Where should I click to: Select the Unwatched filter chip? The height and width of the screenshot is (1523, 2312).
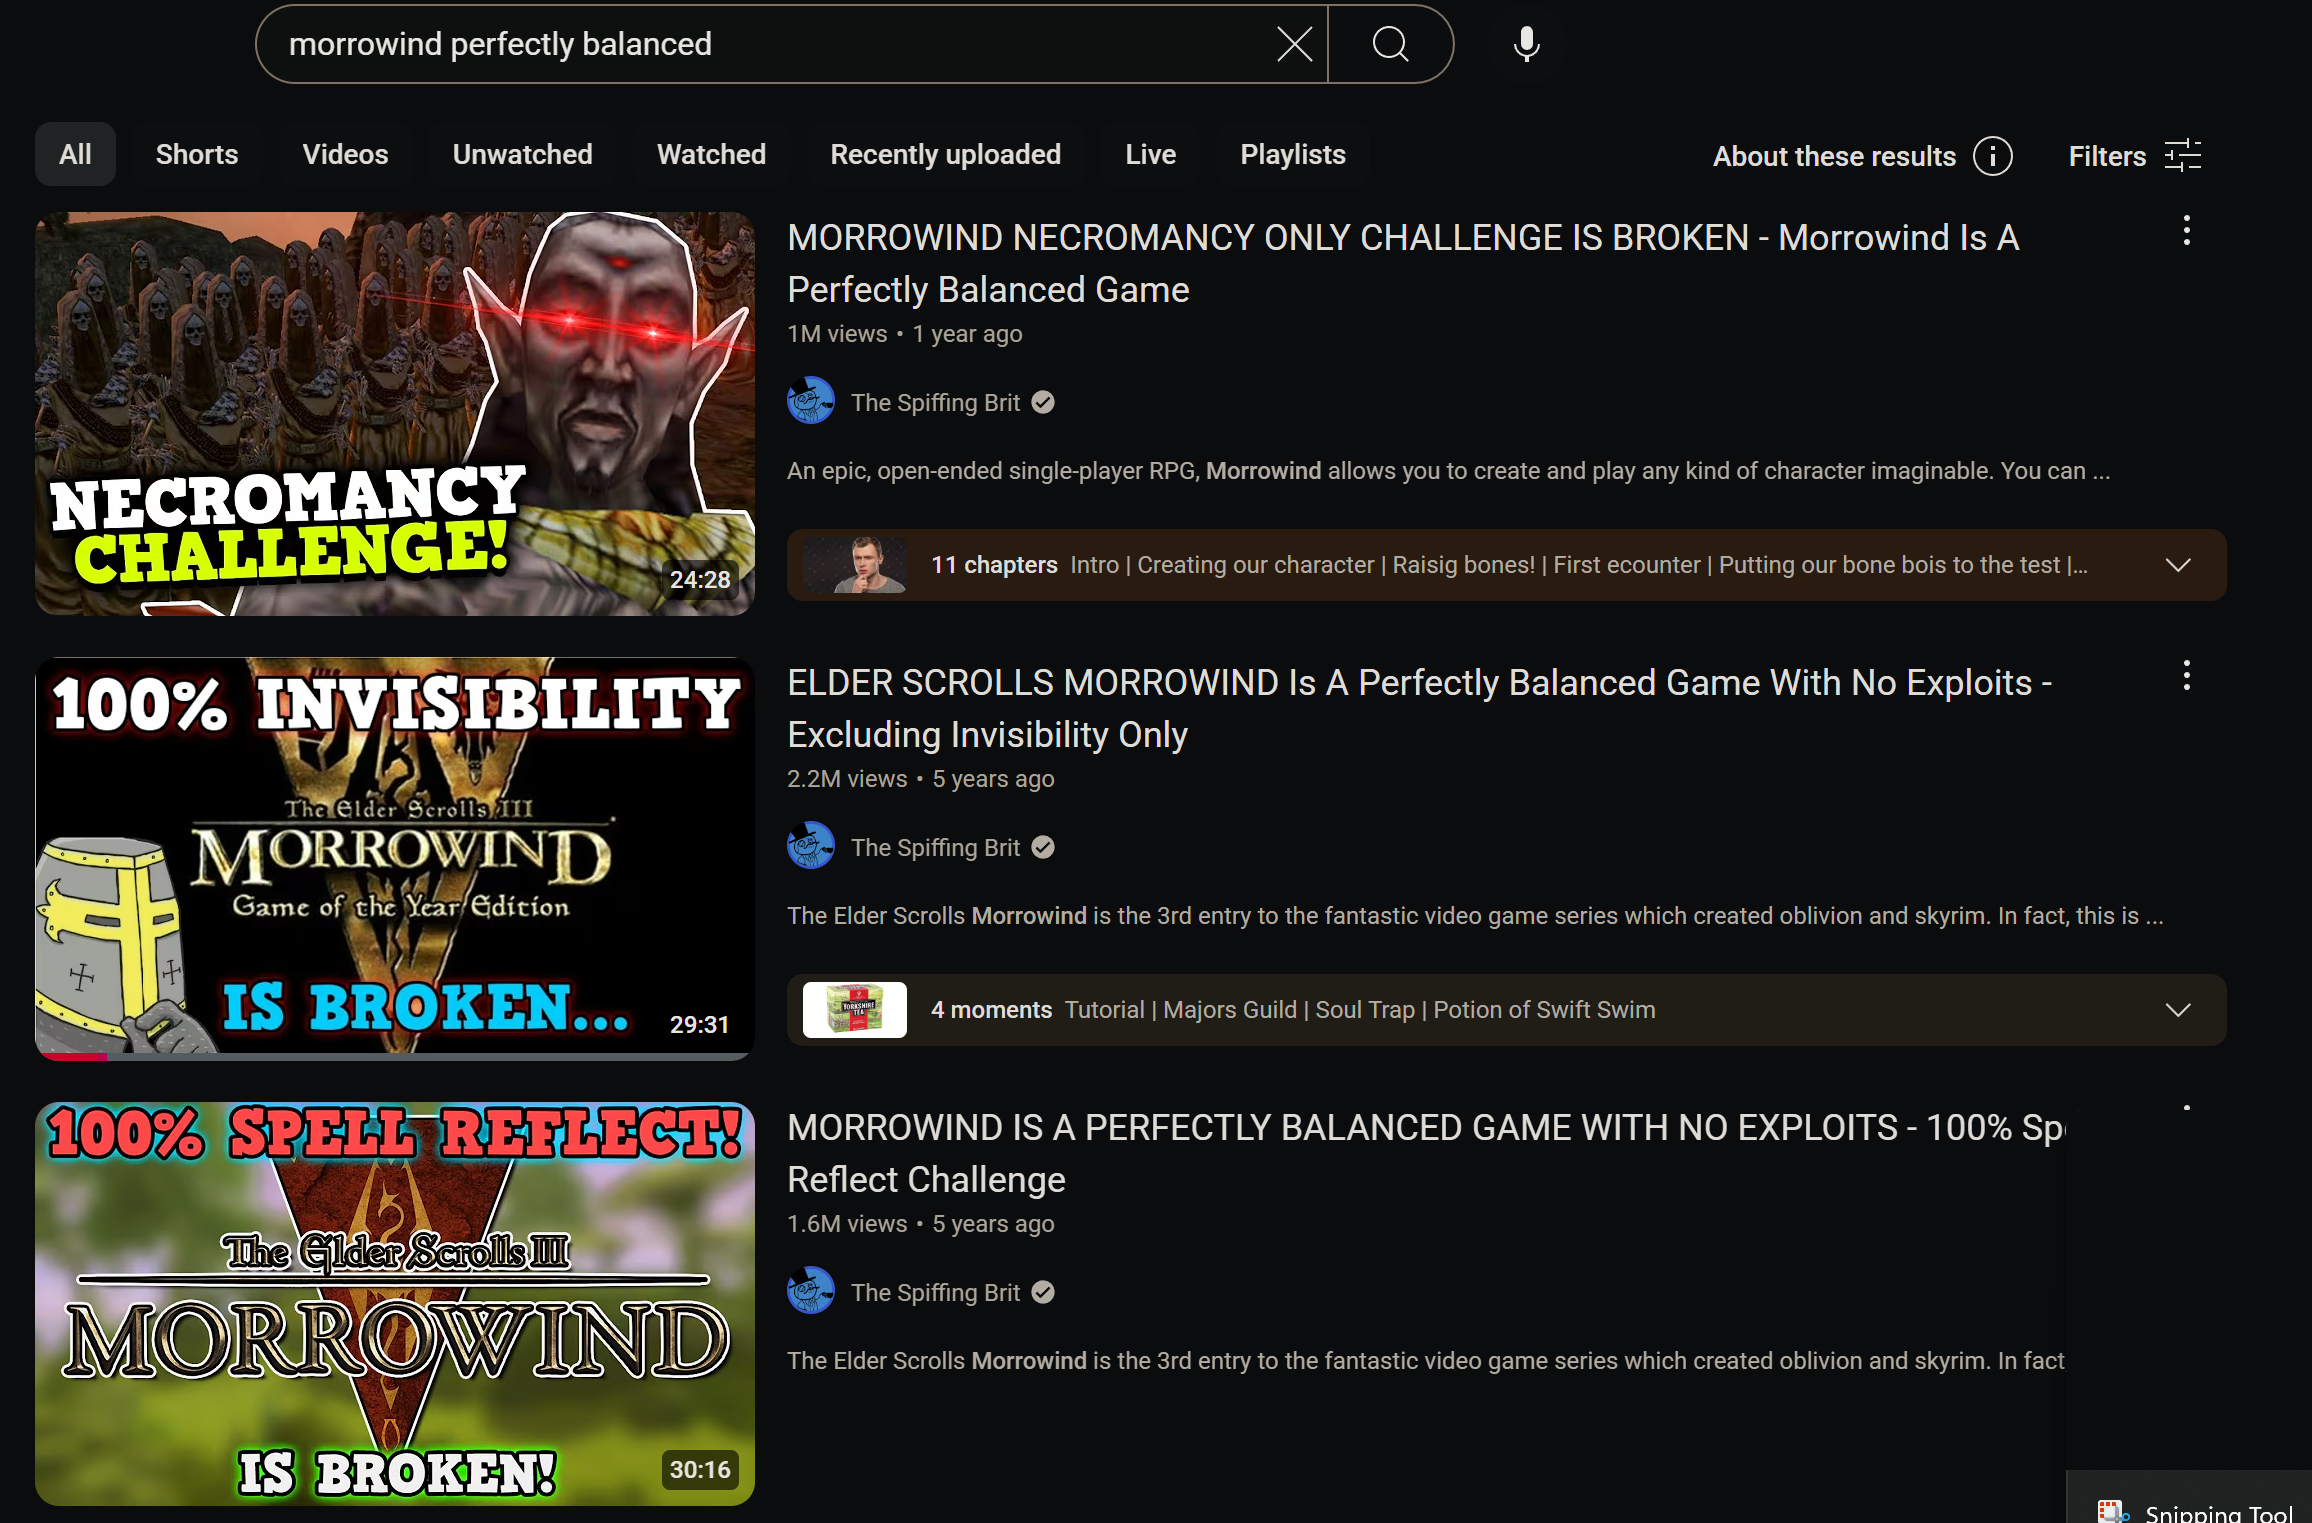coord(522,155)
